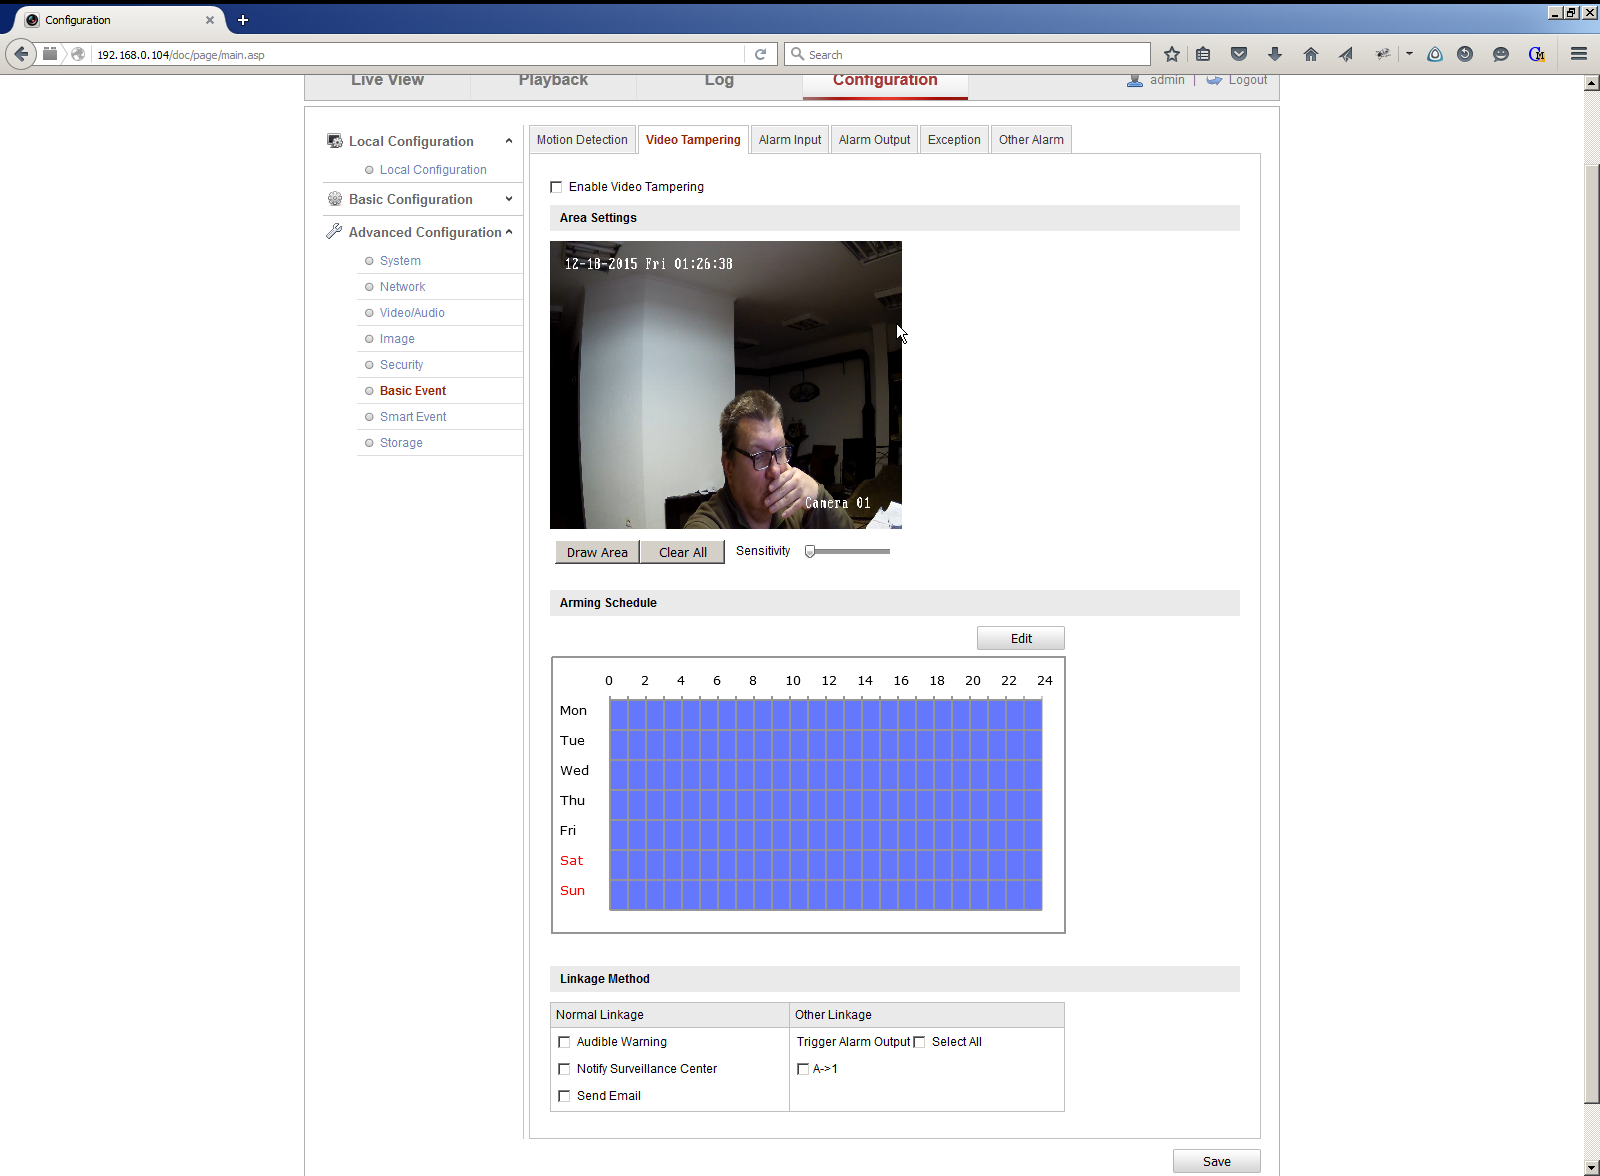The width and height of the screenshot is (1600, 1176).
Task: Save the video tampering settings
Action: 1217,1161
